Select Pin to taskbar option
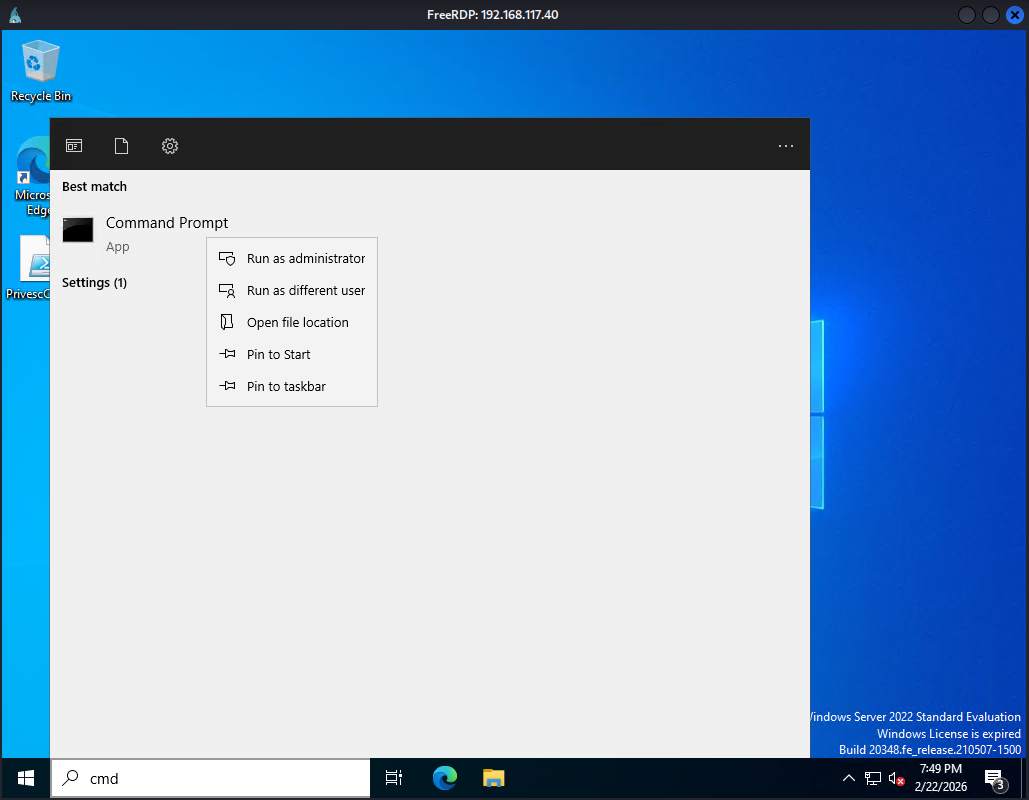The image size is (1029, 800). pyautogui.click(x=286, y=386)
